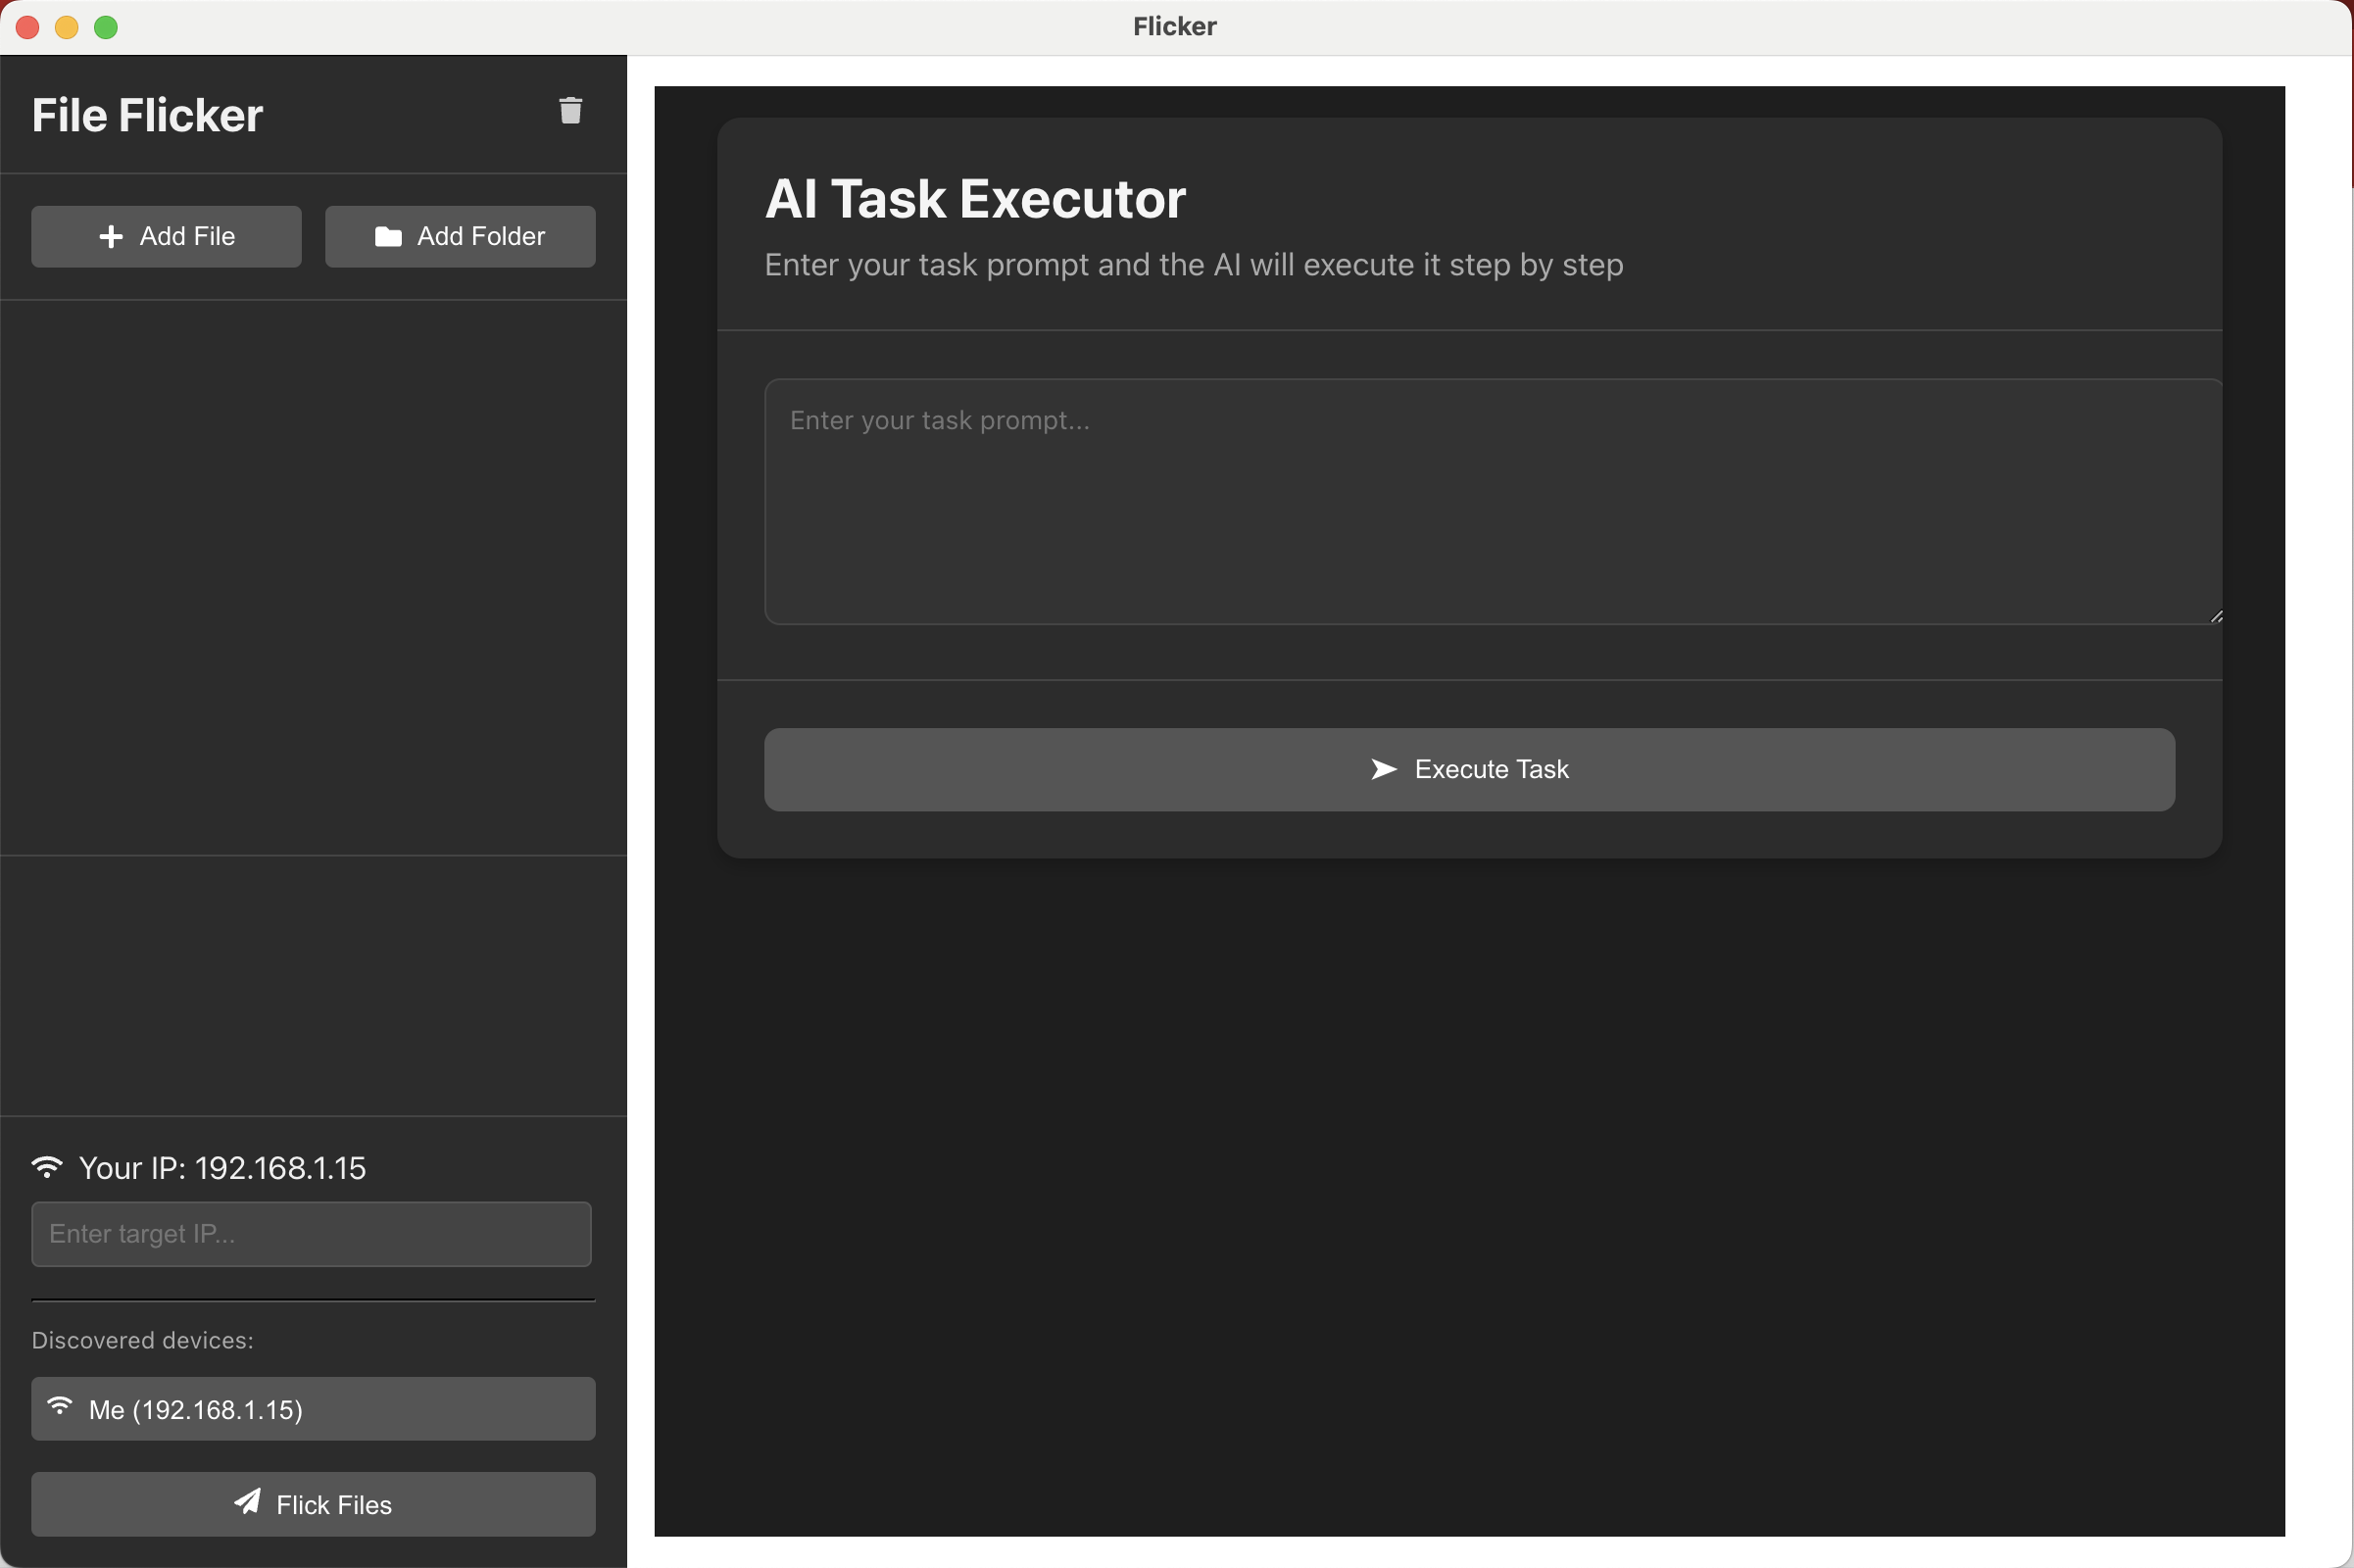Viewport: 2354px width, 1568px height.
Task: Focus the Enter target IP field
Action: 311,1234
